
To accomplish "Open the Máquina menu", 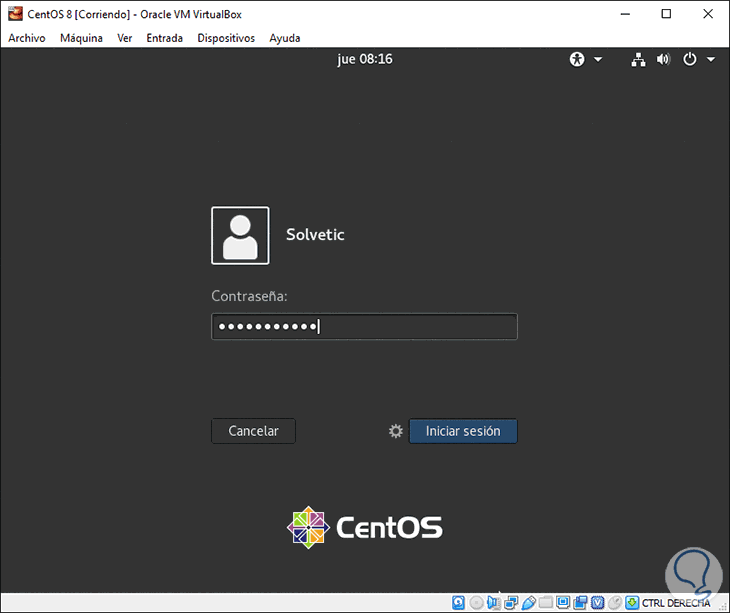I will 81,38.
